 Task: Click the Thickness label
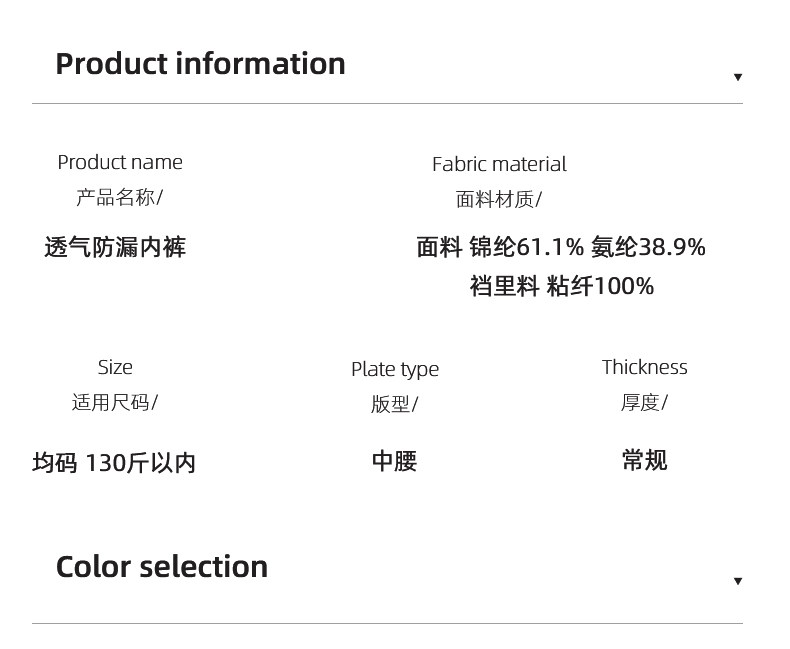tap(645, 367)
